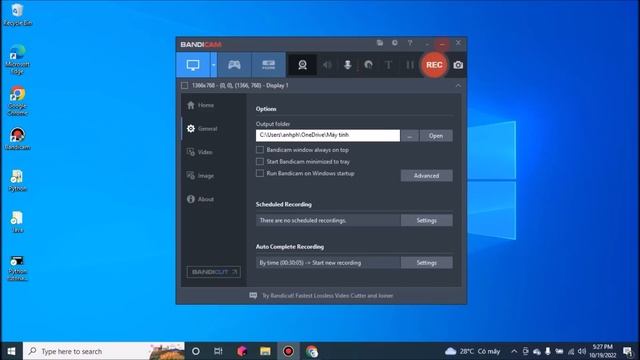Open Auto Complete Recording Settings button
This screenshot has width=640, height=360.
pos(427,263)
